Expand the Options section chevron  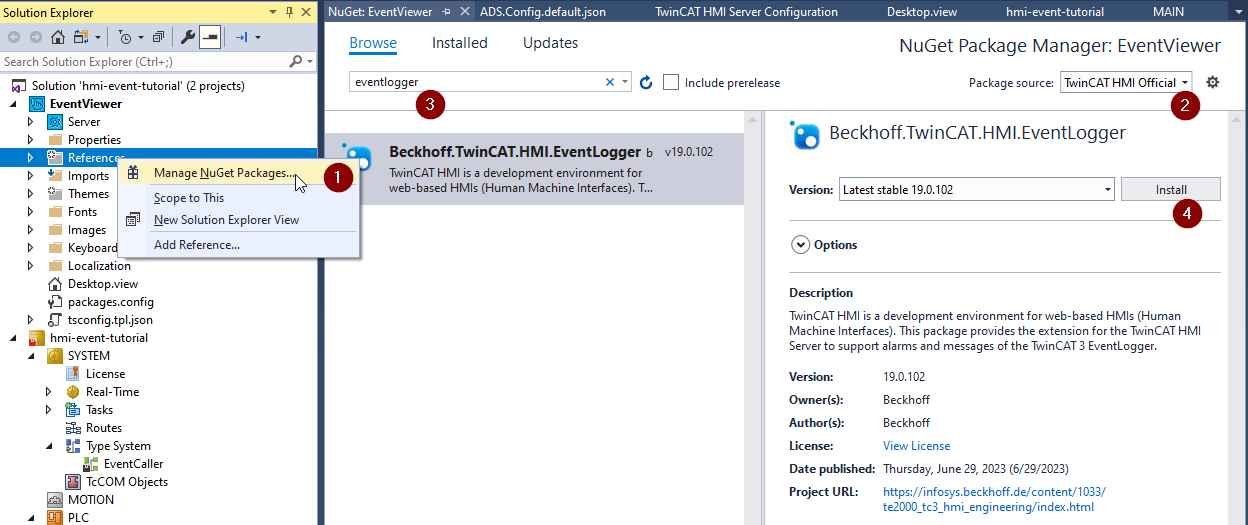800,244
